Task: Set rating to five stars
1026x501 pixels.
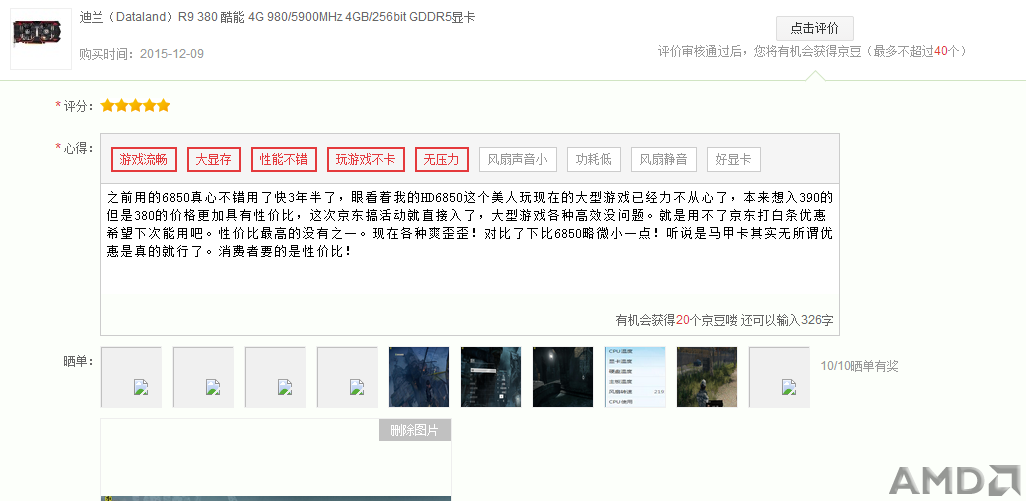Action: coord(164,105)
